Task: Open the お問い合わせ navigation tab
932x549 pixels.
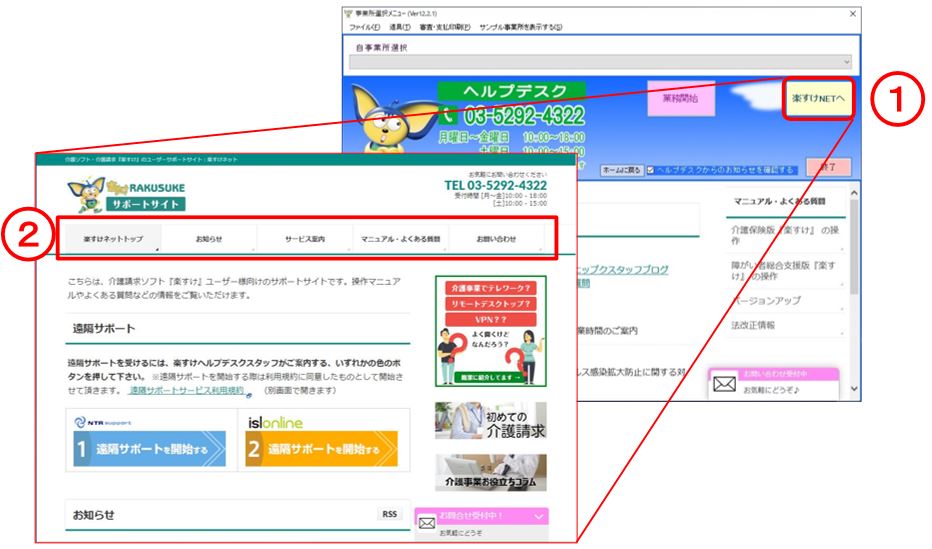Action: 496,238
